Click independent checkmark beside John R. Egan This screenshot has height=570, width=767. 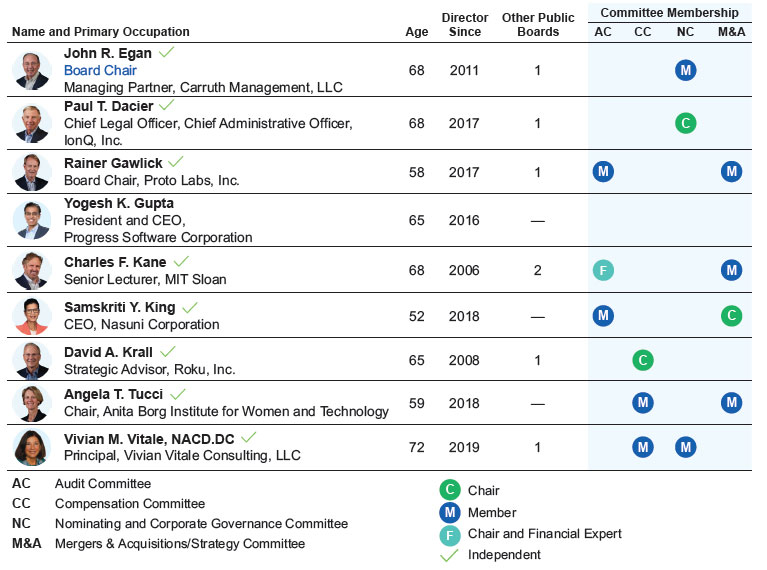click(x=167, y=51)
